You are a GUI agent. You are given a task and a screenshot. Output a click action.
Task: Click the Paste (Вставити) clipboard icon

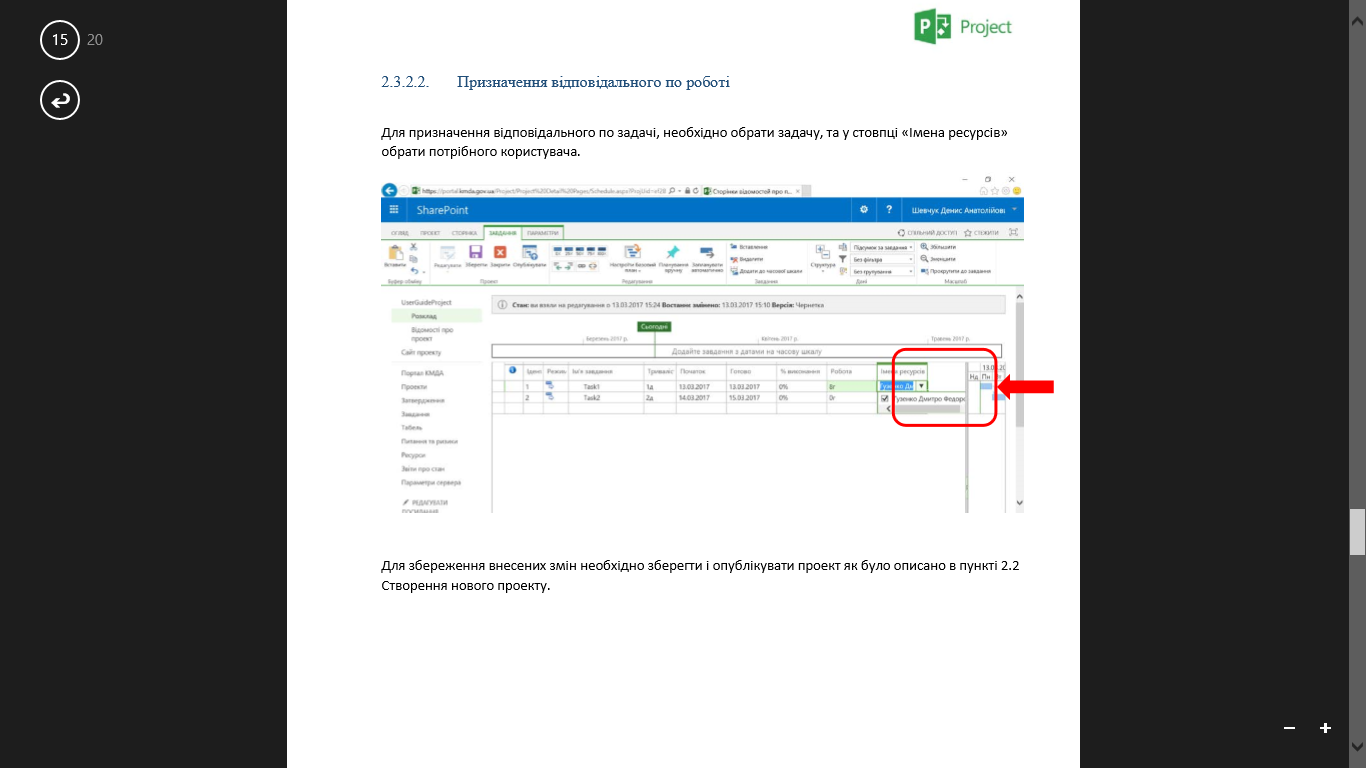coord(395,253)
